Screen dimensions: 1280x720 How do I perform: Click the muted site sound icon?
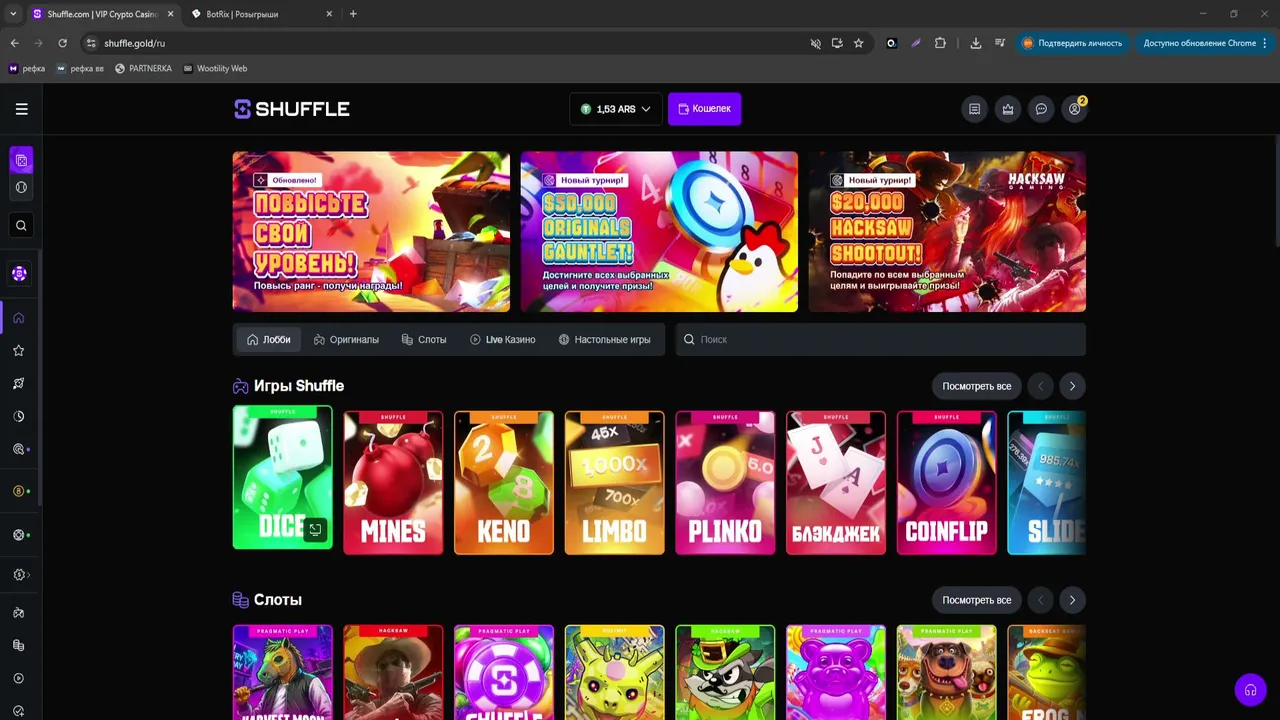[x=816, y=43]
